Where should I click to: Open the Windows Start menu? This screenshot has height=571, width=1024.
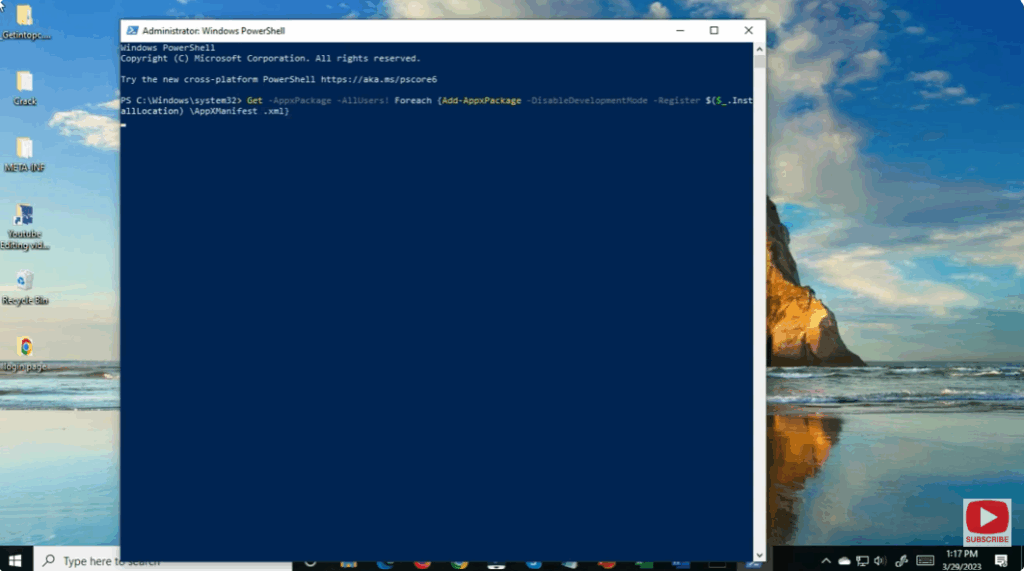click(x=16, y=561)
